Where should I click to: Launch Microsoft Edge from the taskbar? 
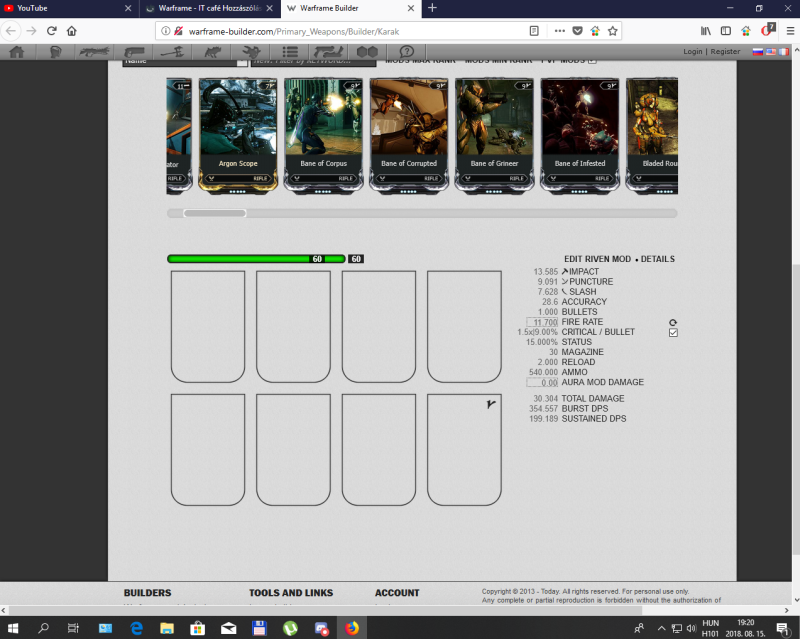136,628
